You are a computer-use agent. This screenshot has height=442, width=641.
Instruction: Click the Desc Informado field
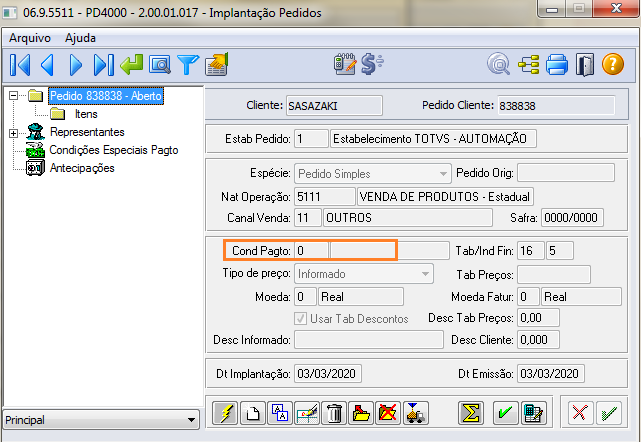(x=369, y=340)
